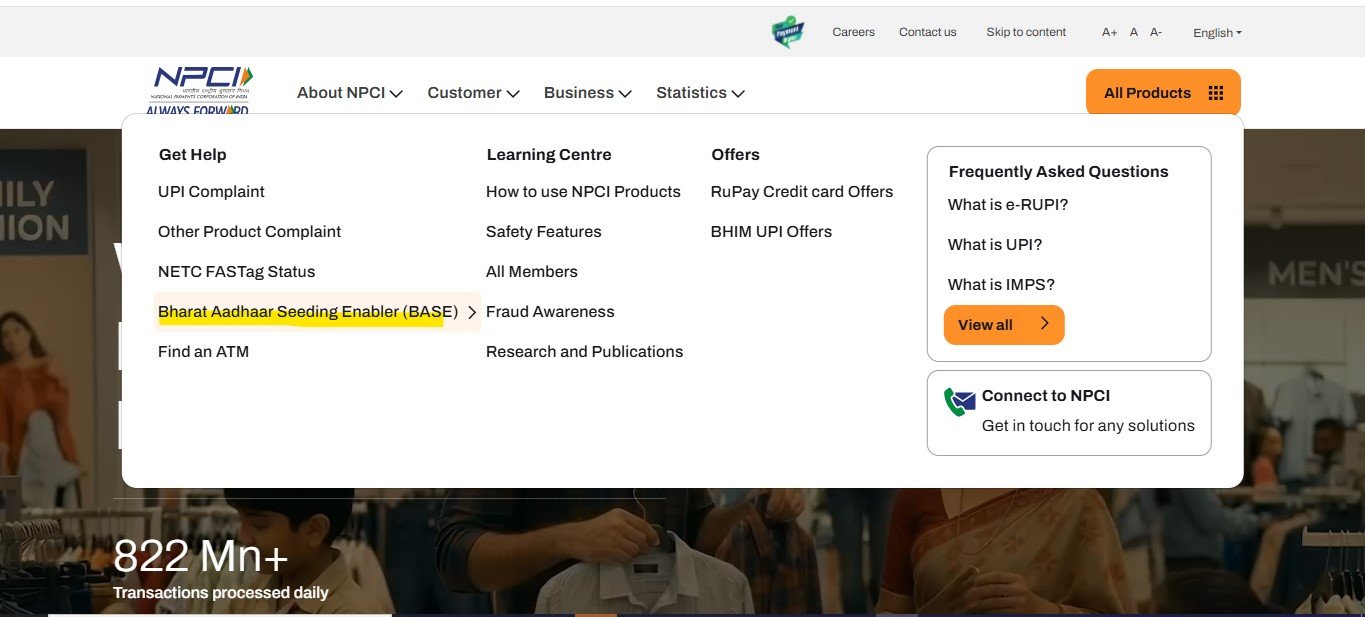This screenshot has width=1365, height=617.
Task: Open the Other Product Complaint entry
Action: click(x=249, y=232)
